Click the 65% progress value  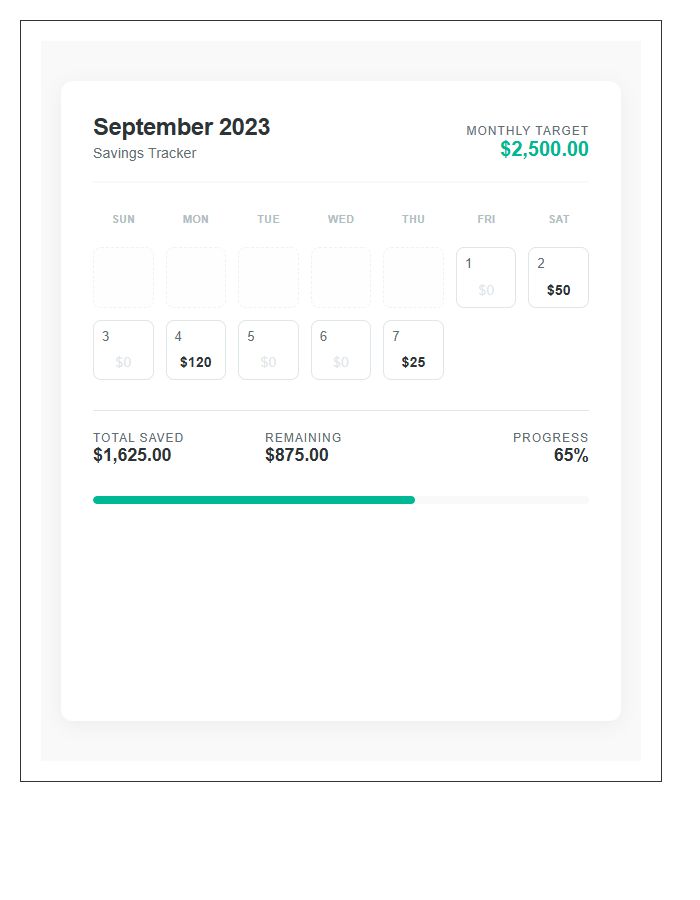(571, 455)
